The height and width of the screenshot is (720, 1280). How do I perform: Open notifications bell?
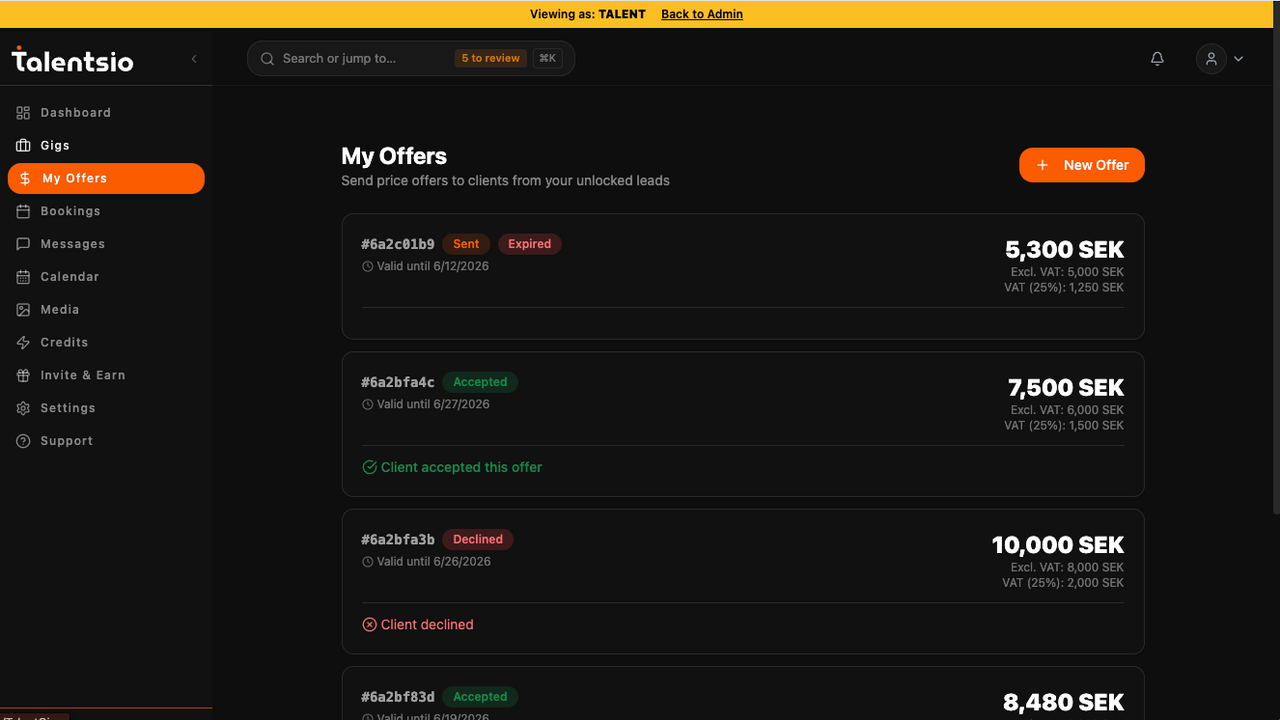tap(1157, 59)
